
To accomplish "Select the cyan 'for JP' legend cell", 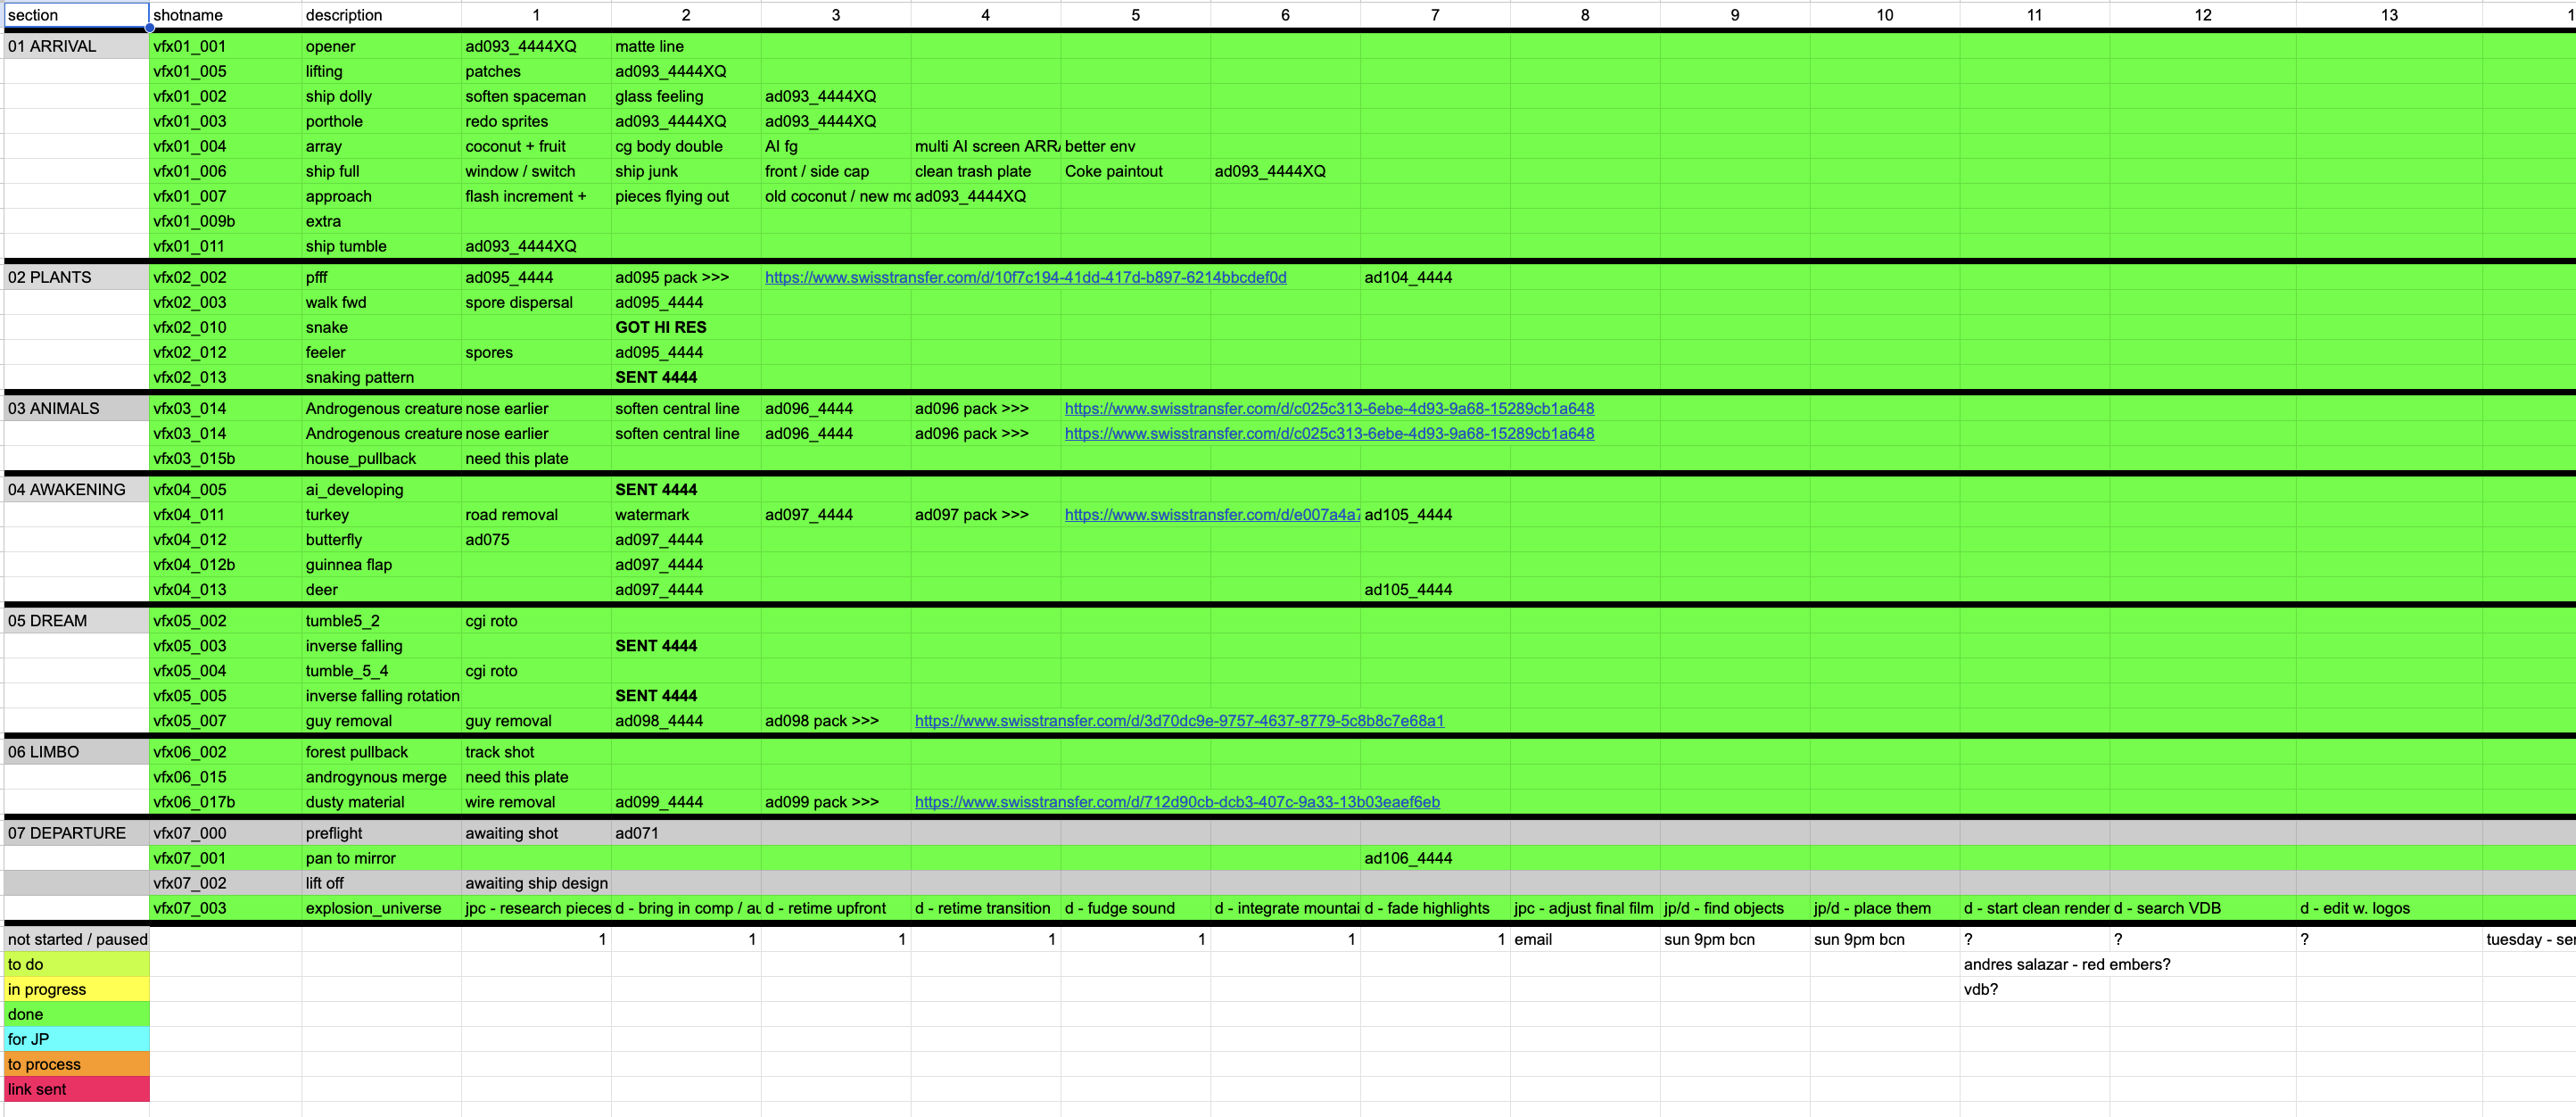I will pos(76,1039).
